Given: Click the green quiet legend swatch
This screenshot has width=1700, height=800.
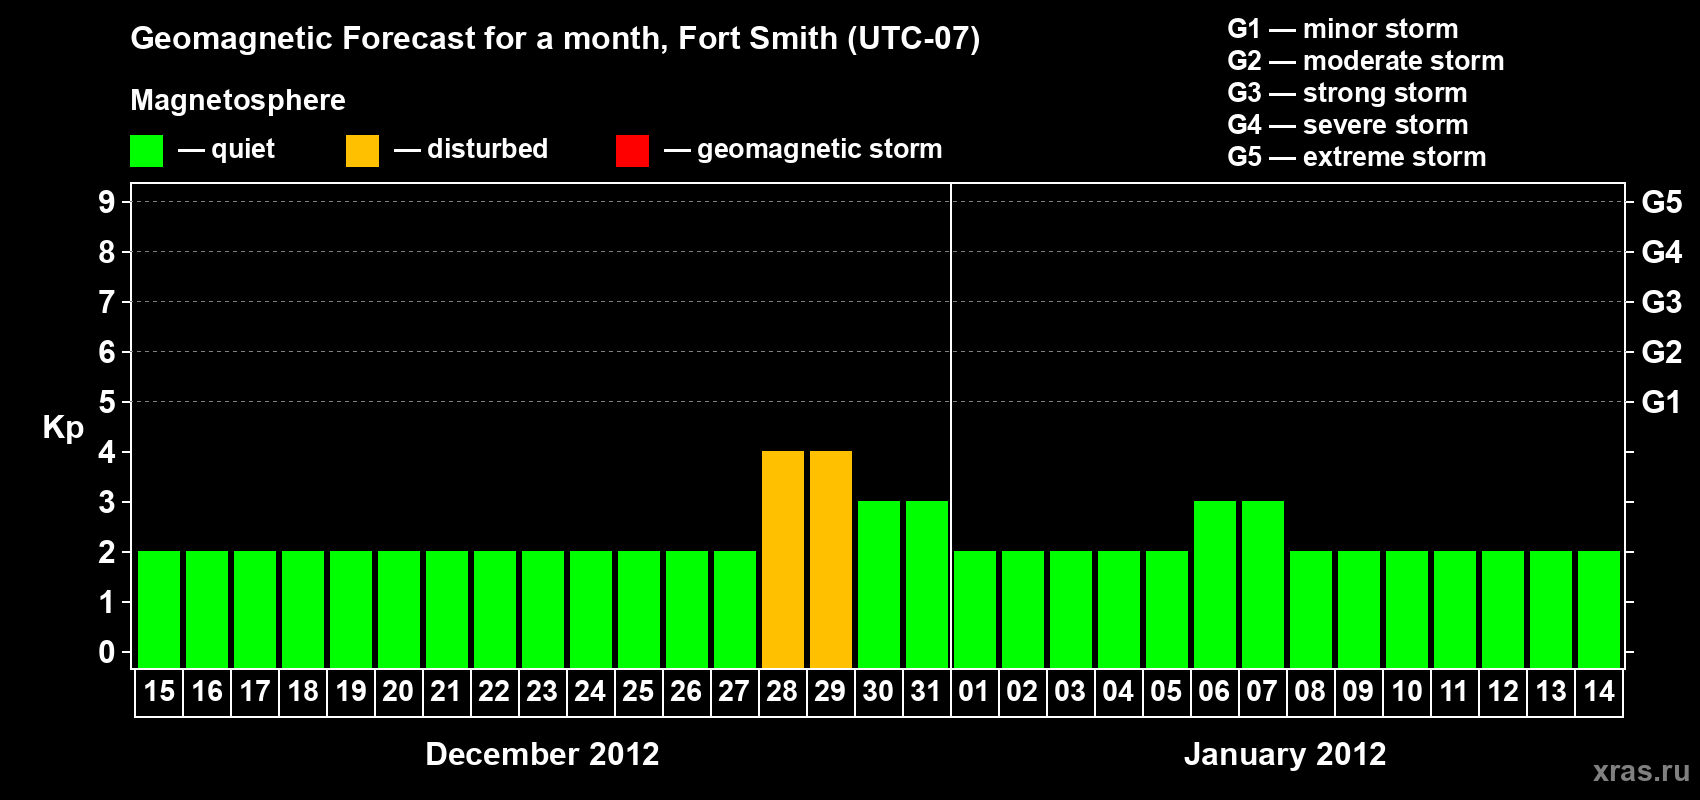Looking at the screenshot, I should coord(146,151).
